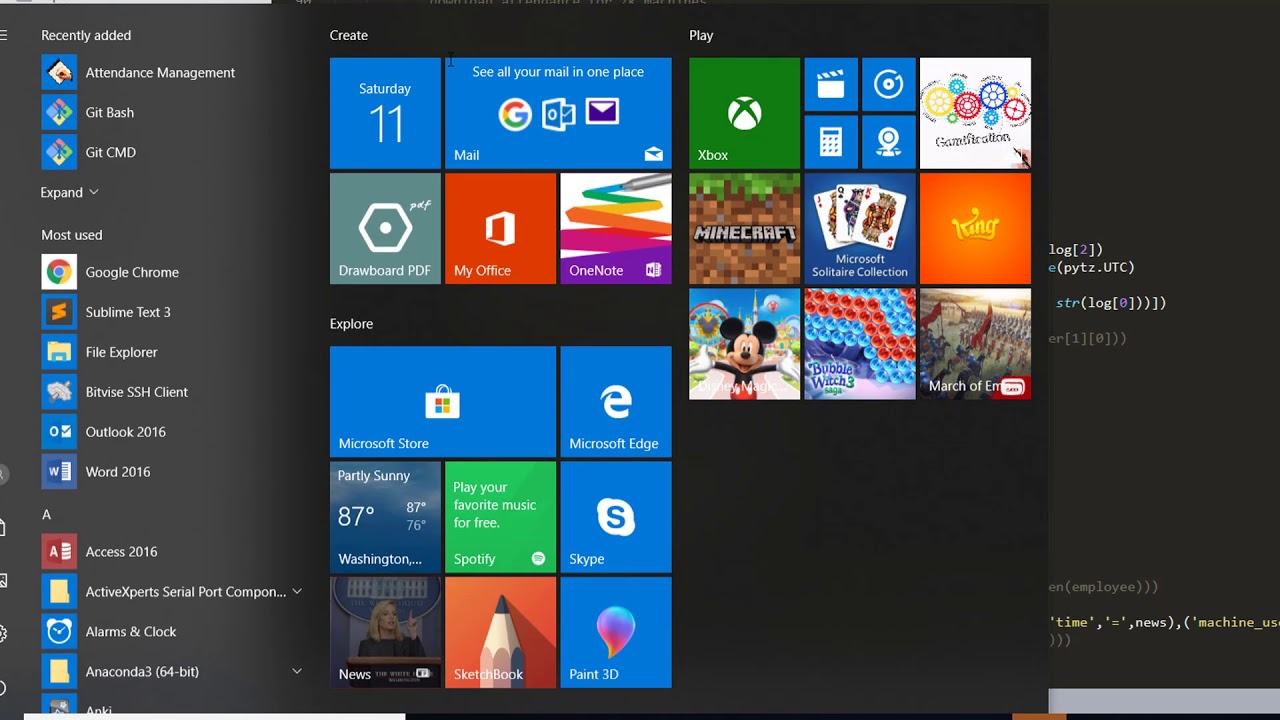
Task: Open Google Chrome from Most used
Action: point(170,272)
